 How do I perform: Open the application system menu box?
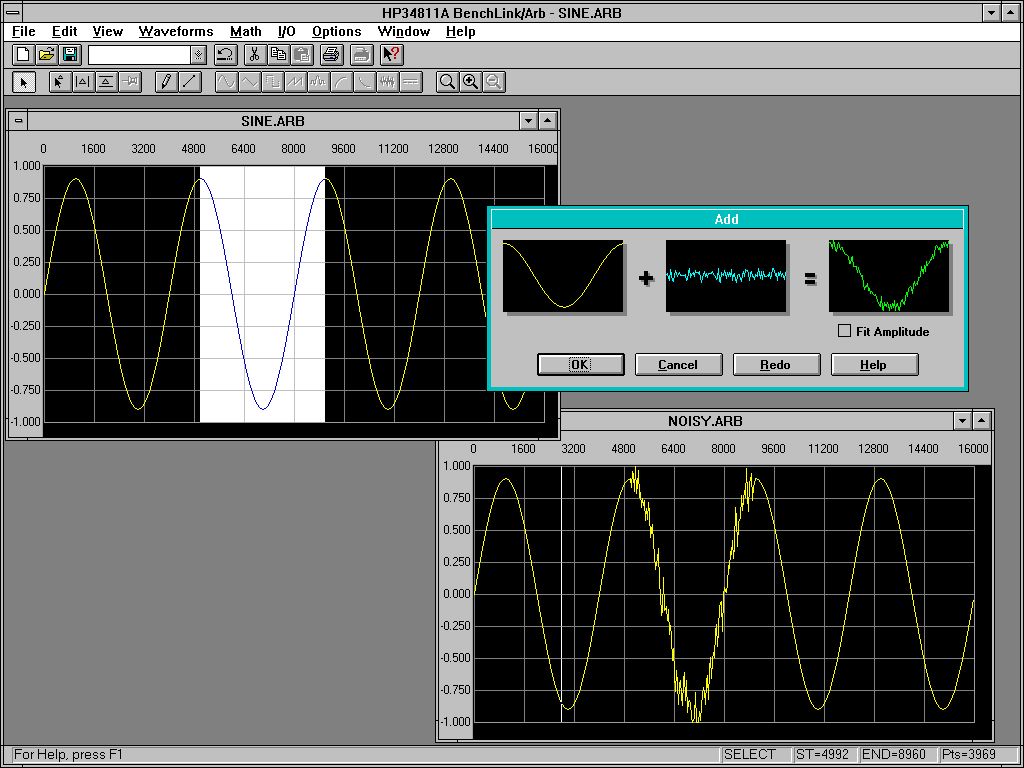(11, 12)
